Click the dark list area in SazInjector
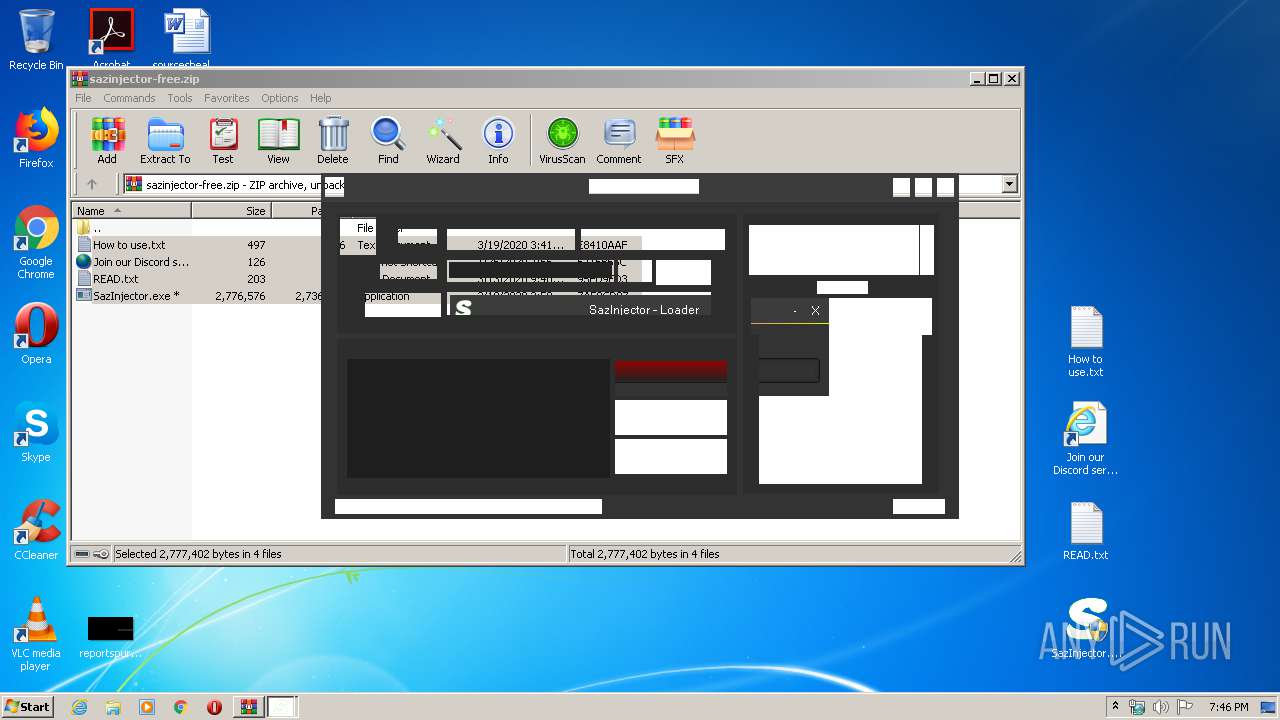 (478, 418)
